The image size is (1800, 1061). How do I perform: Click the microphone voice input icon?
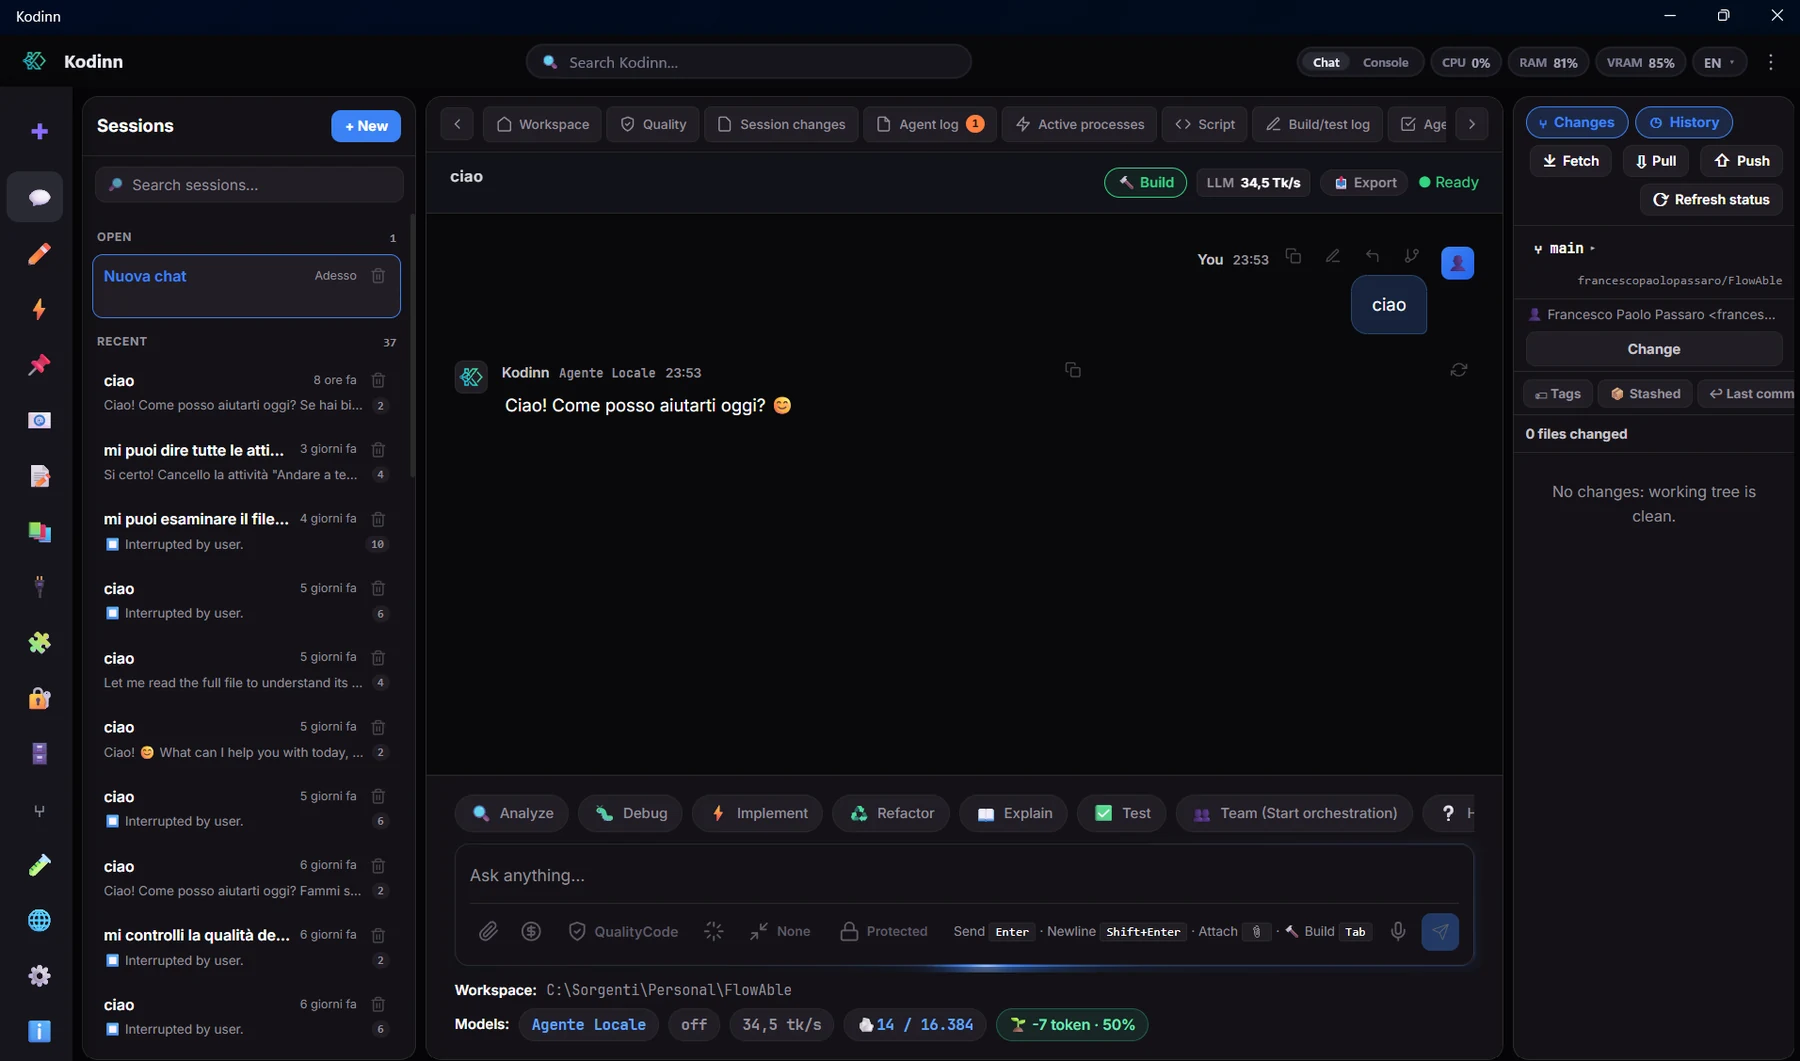[x=1398, y=931]
